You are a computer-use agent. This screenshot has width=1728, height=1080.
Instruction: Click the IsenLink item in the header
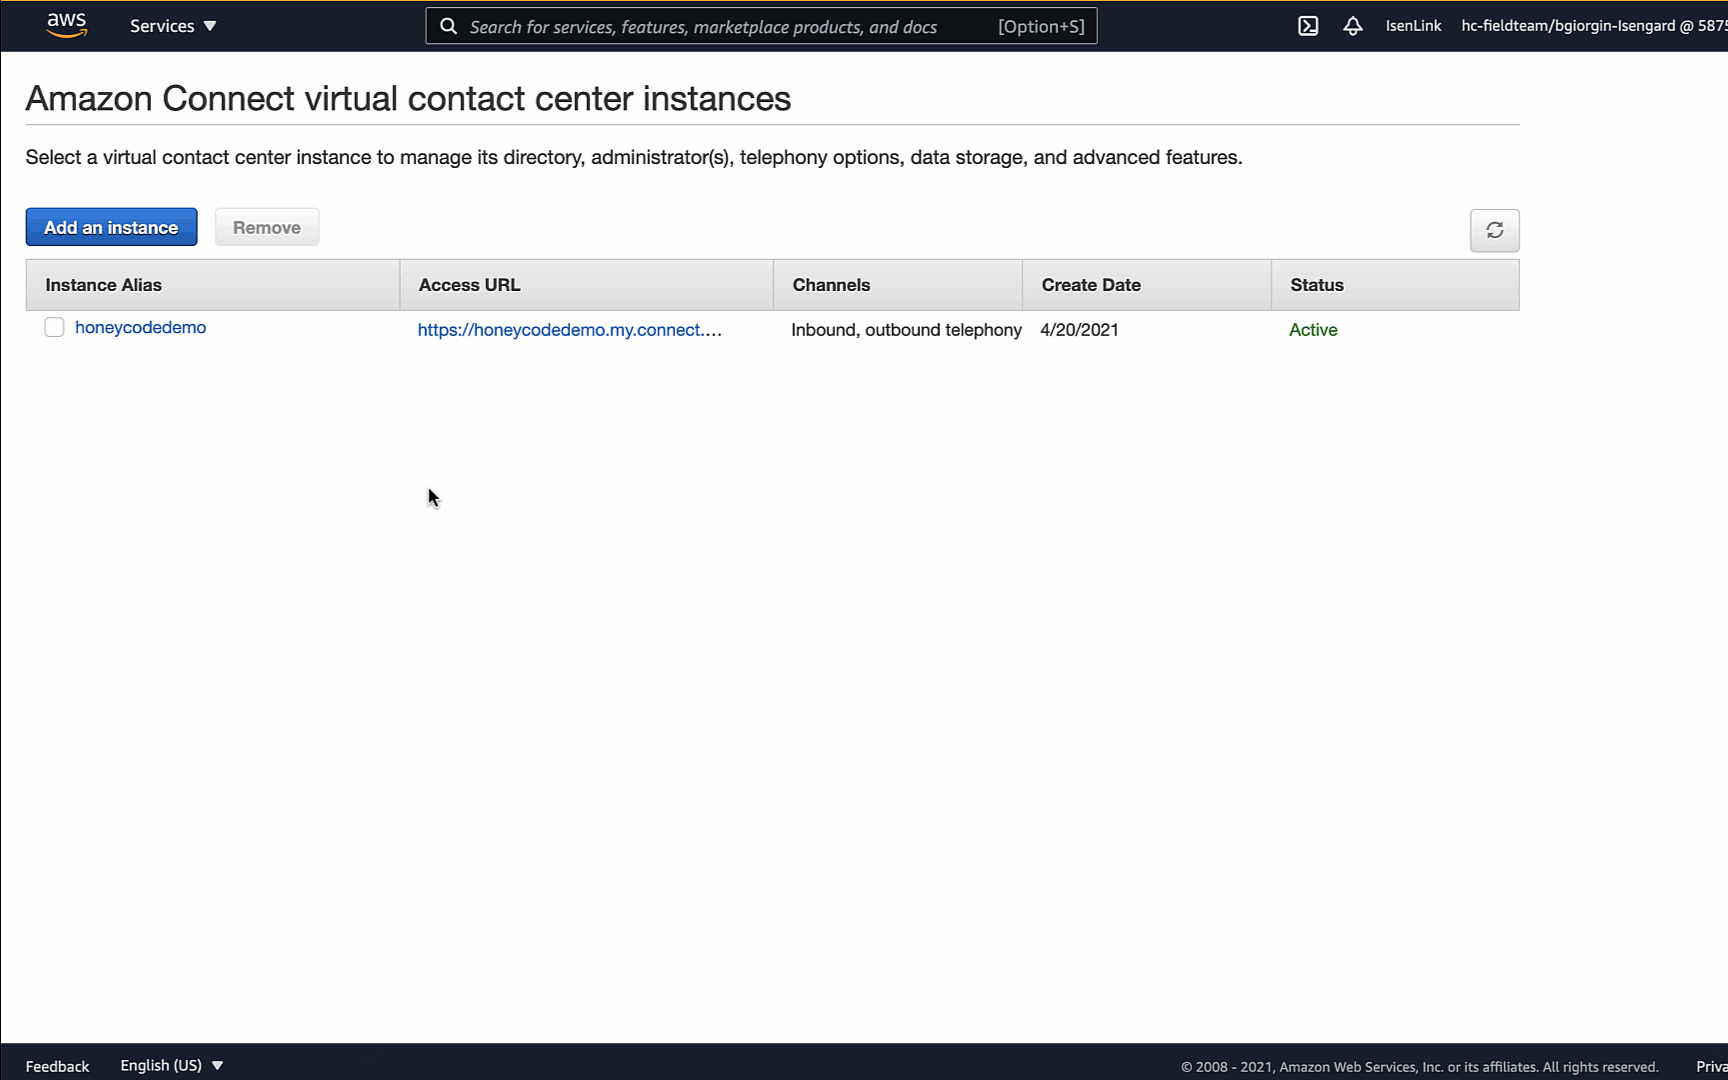tap(1413, 26)
